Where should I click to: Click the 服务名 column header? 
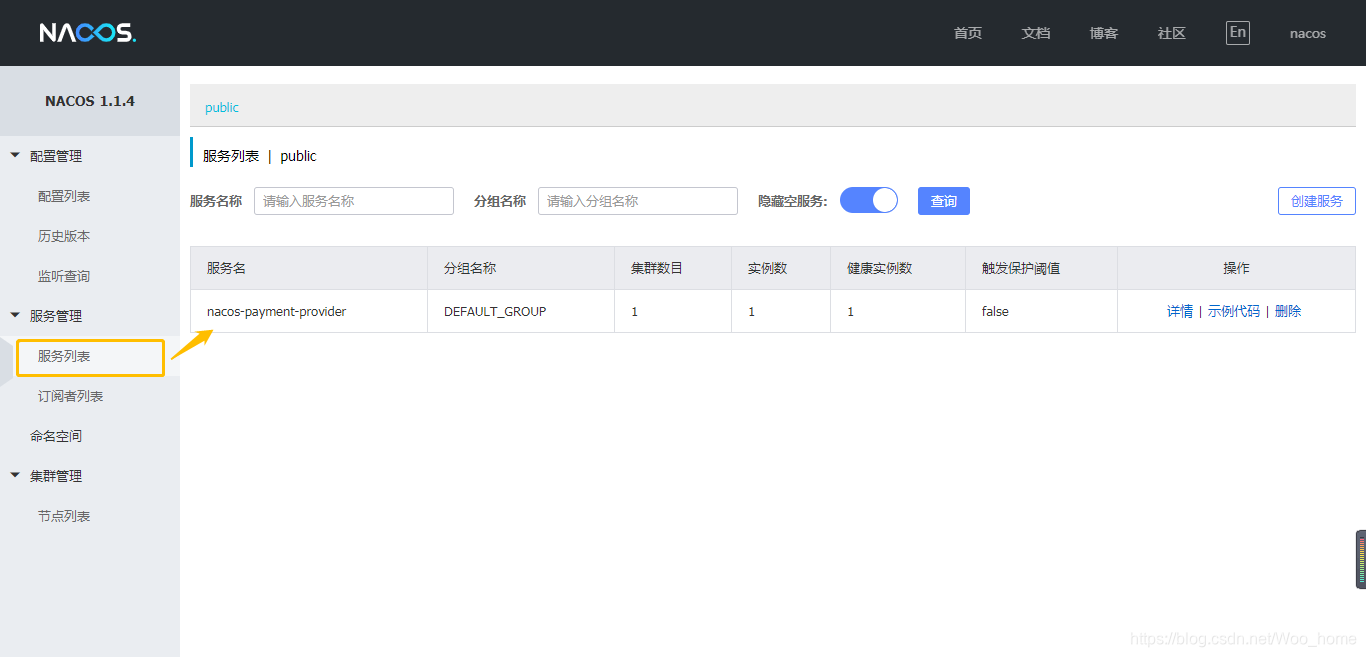click(309, 268)
